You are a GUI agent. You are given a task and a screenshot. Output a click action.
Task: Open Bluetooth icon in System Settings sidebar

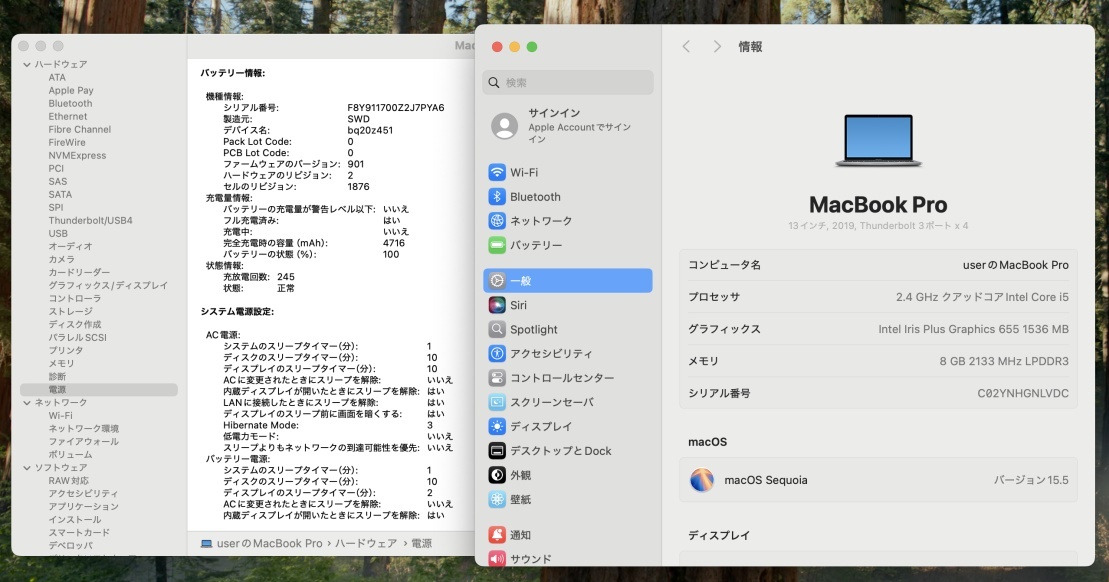click(x=497, y=197)
